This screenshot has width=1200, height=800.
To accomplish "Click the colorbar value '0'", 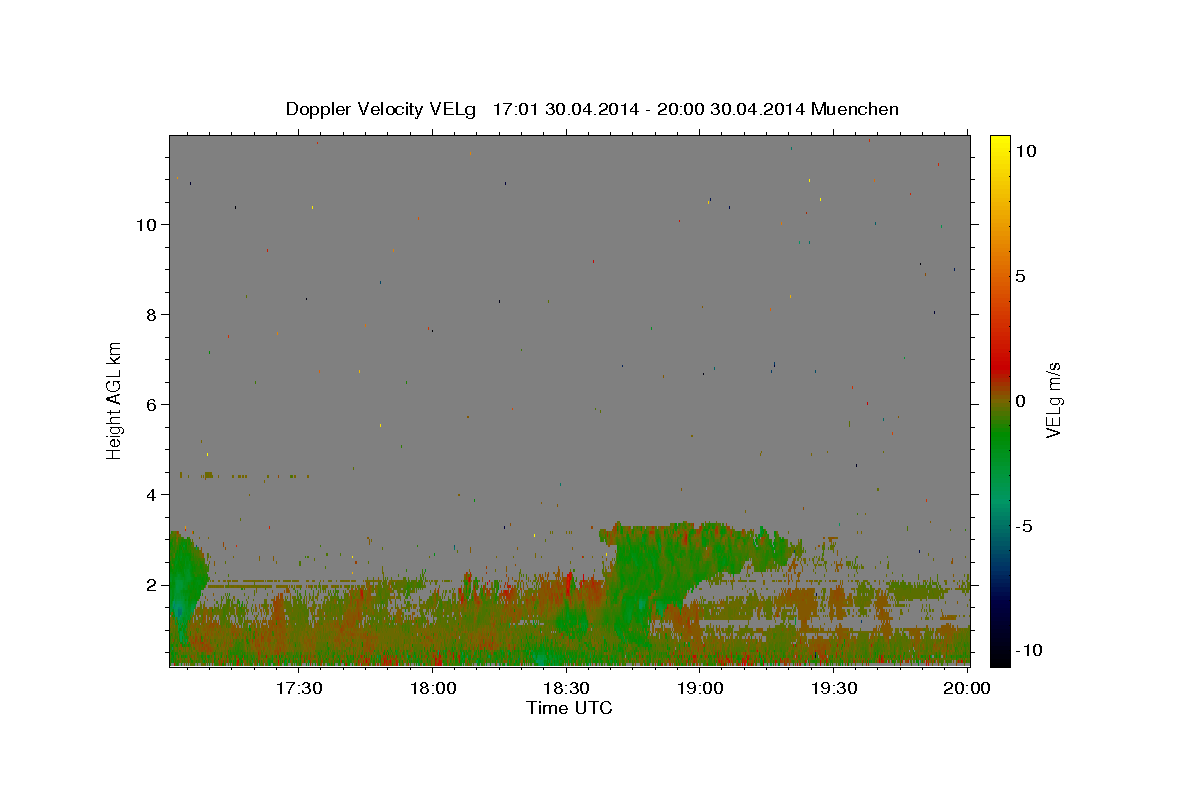I will pyautogui.click(x=1020, y=401).
